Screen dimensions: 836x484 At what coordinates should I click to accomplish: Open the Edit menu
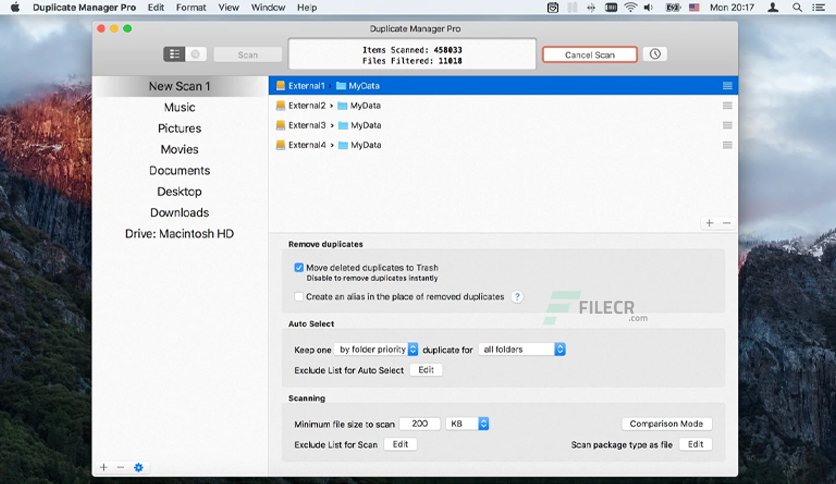coord(156,7)
